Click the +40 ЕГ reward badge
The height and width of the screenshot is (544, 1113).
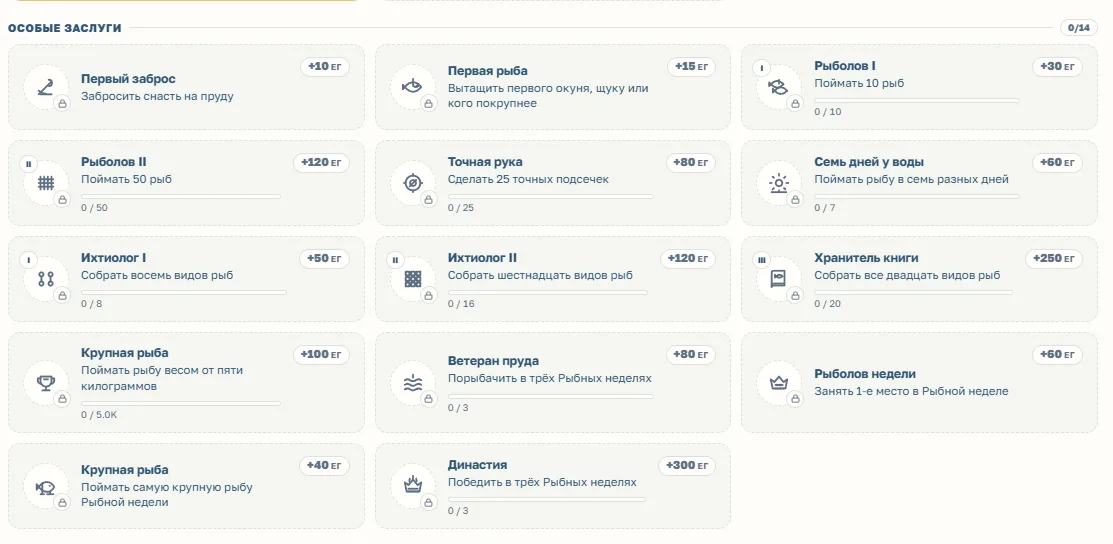[324, 466]
